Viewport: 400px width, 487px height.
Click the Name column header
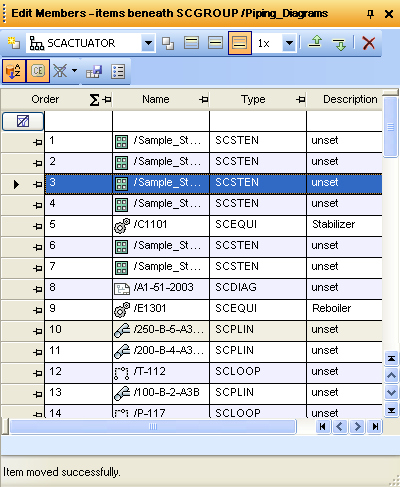tap(156, 99)
